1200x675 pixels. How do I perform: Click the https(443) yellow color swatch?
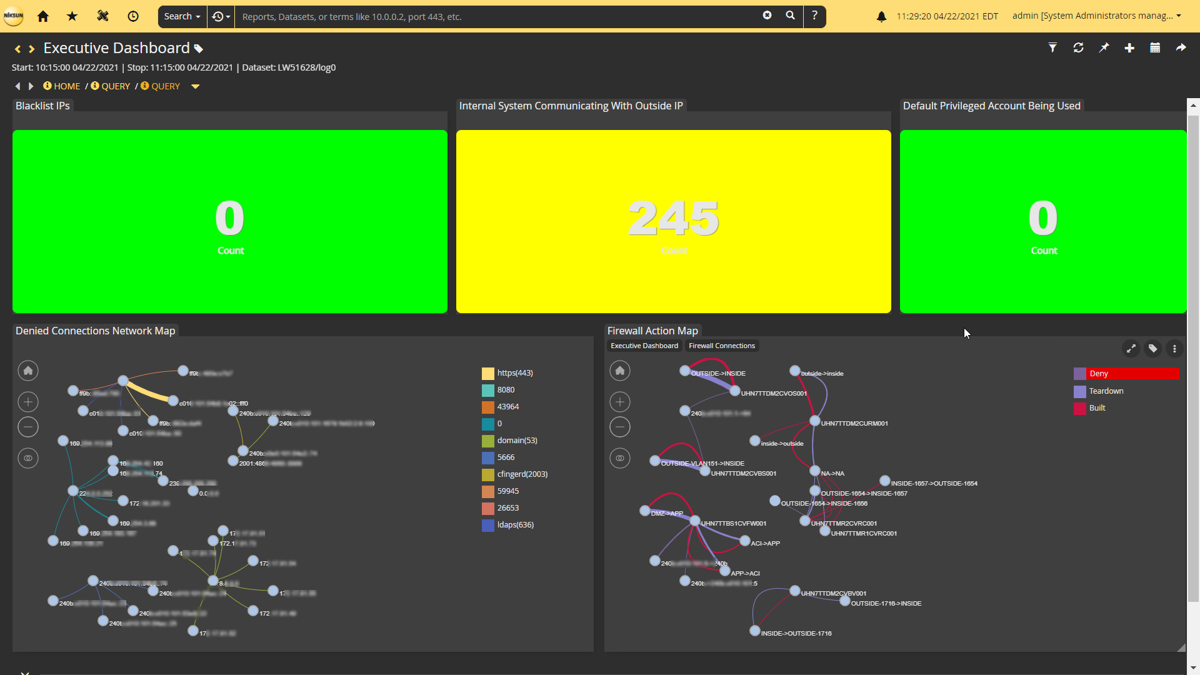point(488,373)
